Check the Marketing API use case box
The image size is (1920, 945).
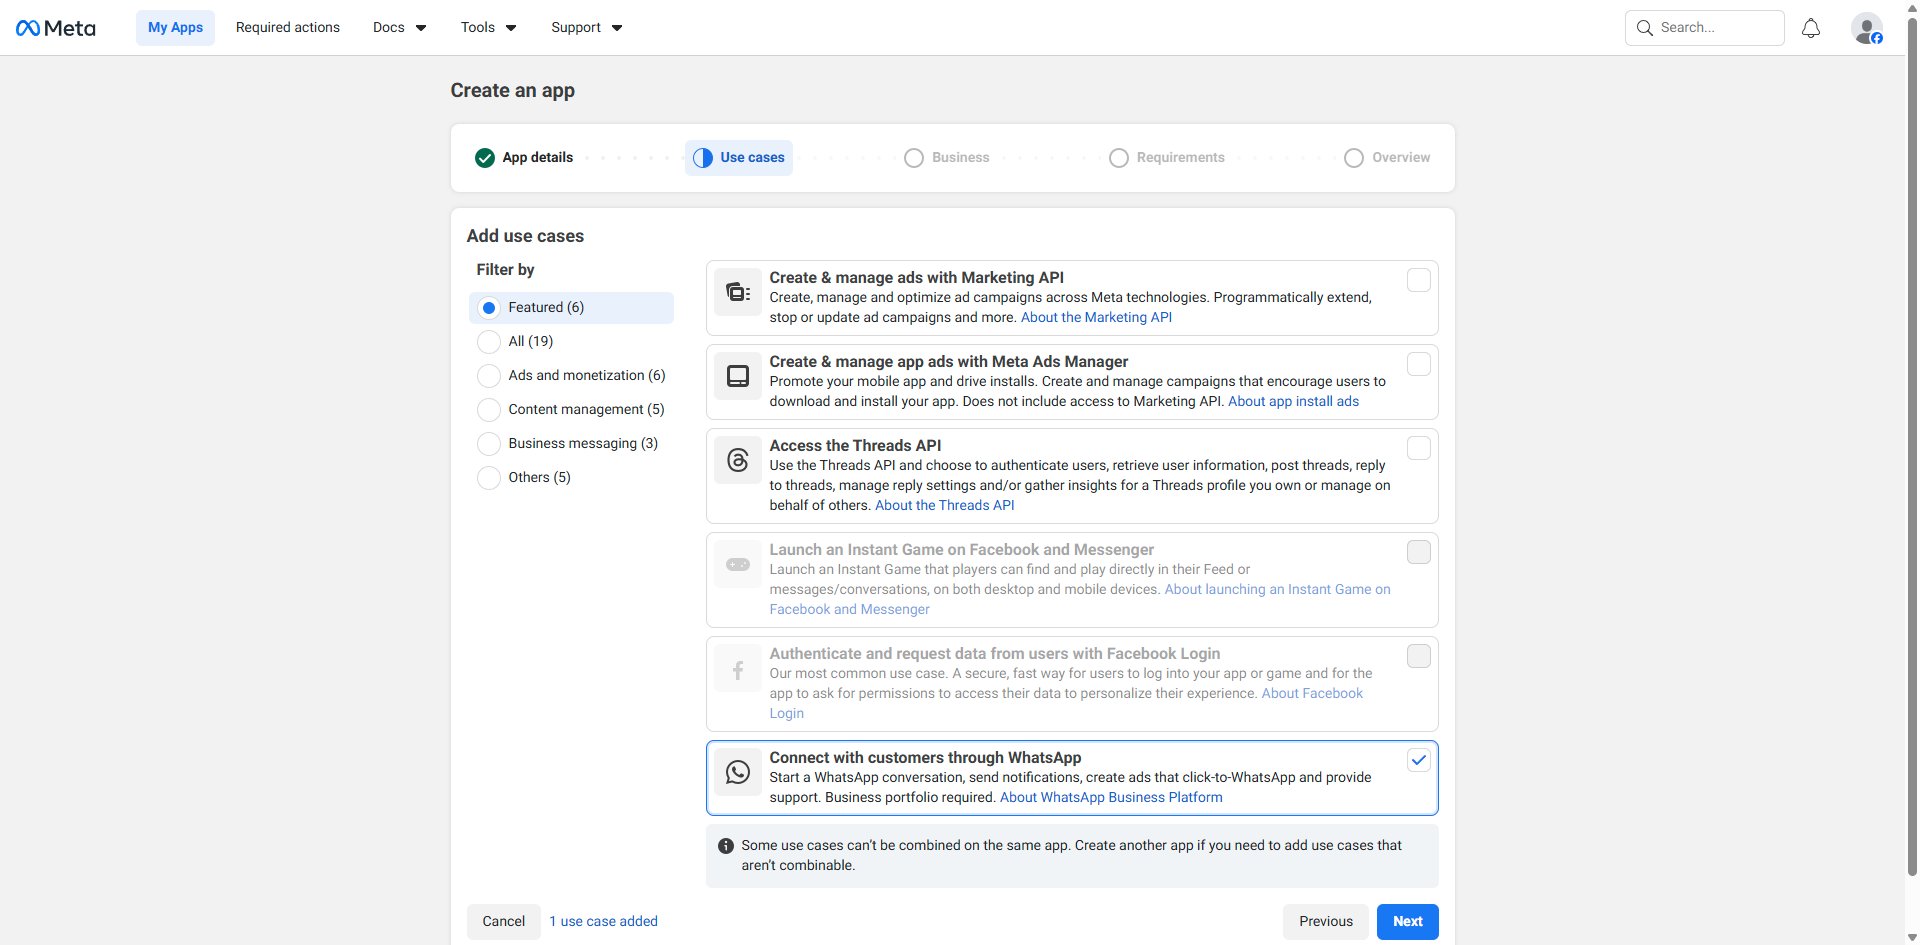coord(1419,280)
